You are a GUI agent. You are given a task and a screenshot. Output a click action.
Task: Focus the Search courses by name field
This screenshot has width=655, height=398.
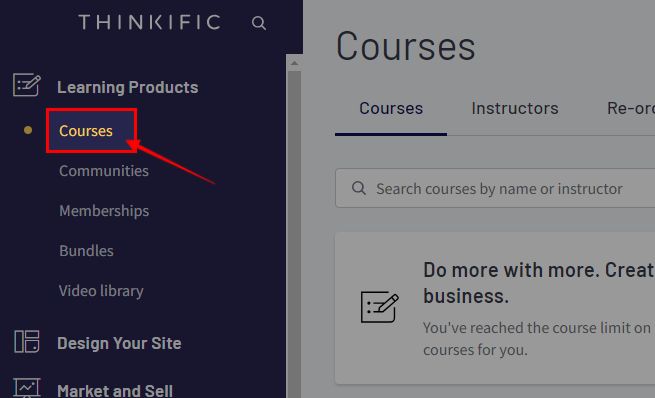495,188
